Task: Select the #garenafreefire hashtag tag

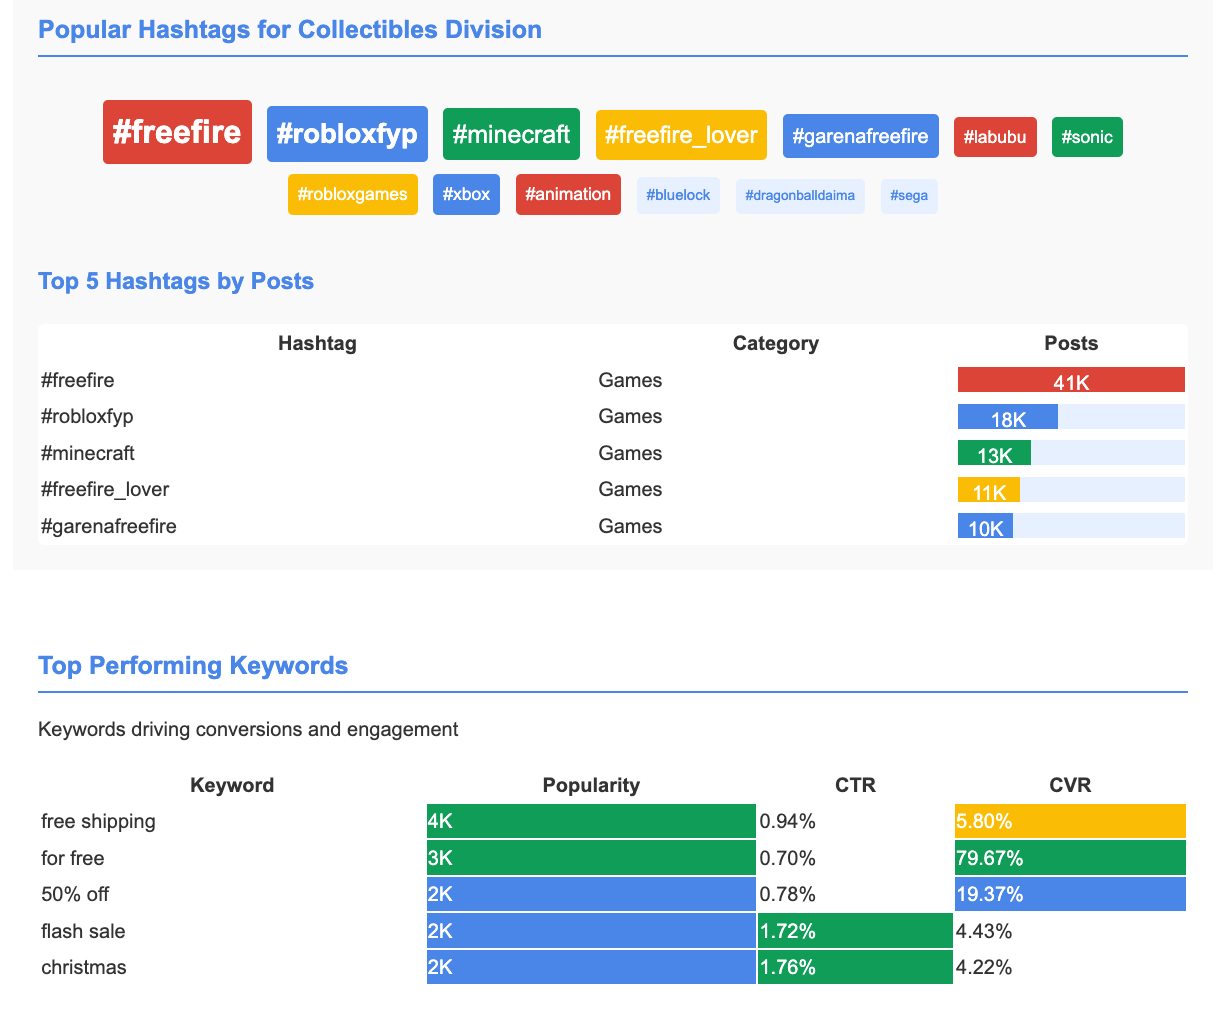Action: pyautogui.click(x=861, y=136)
